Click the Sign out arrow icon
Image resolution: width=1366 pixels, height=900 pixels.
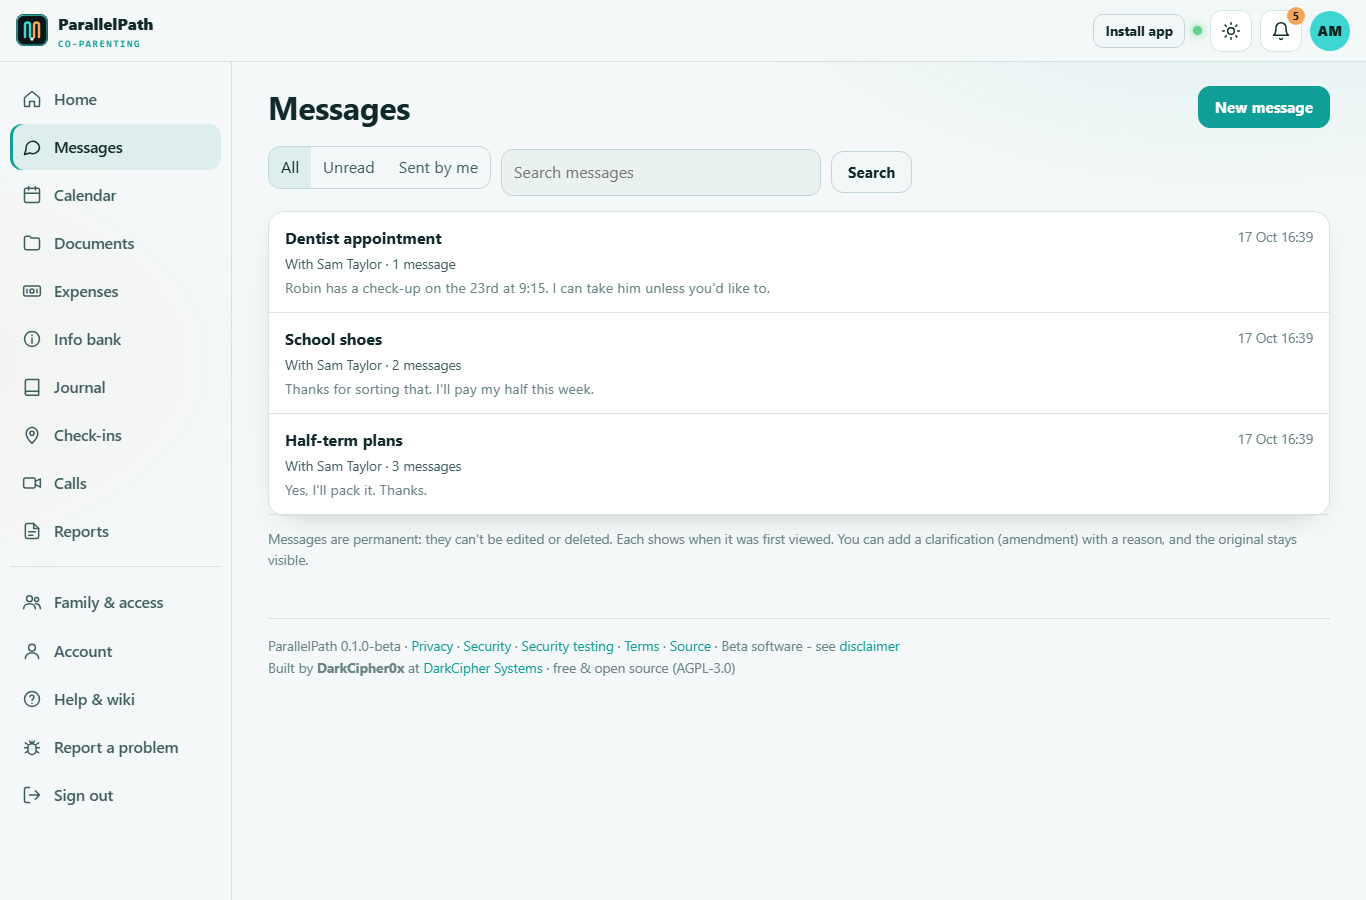pos(32,795)
